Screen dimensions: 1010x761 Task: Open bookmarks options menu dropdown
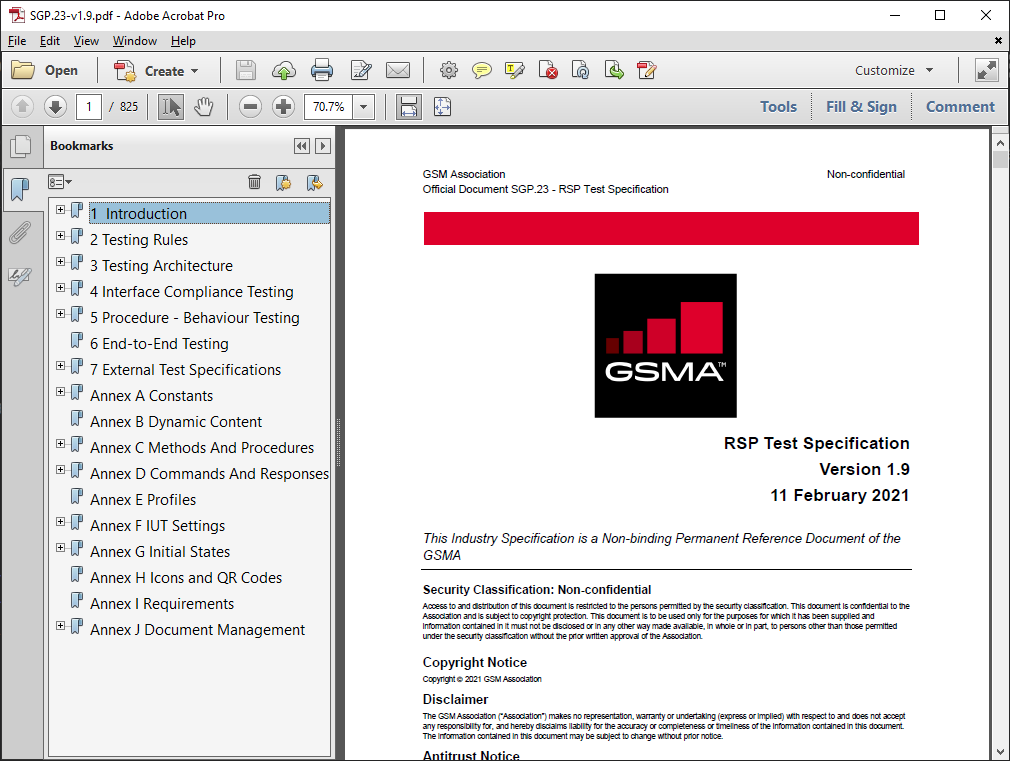(60, 182)
